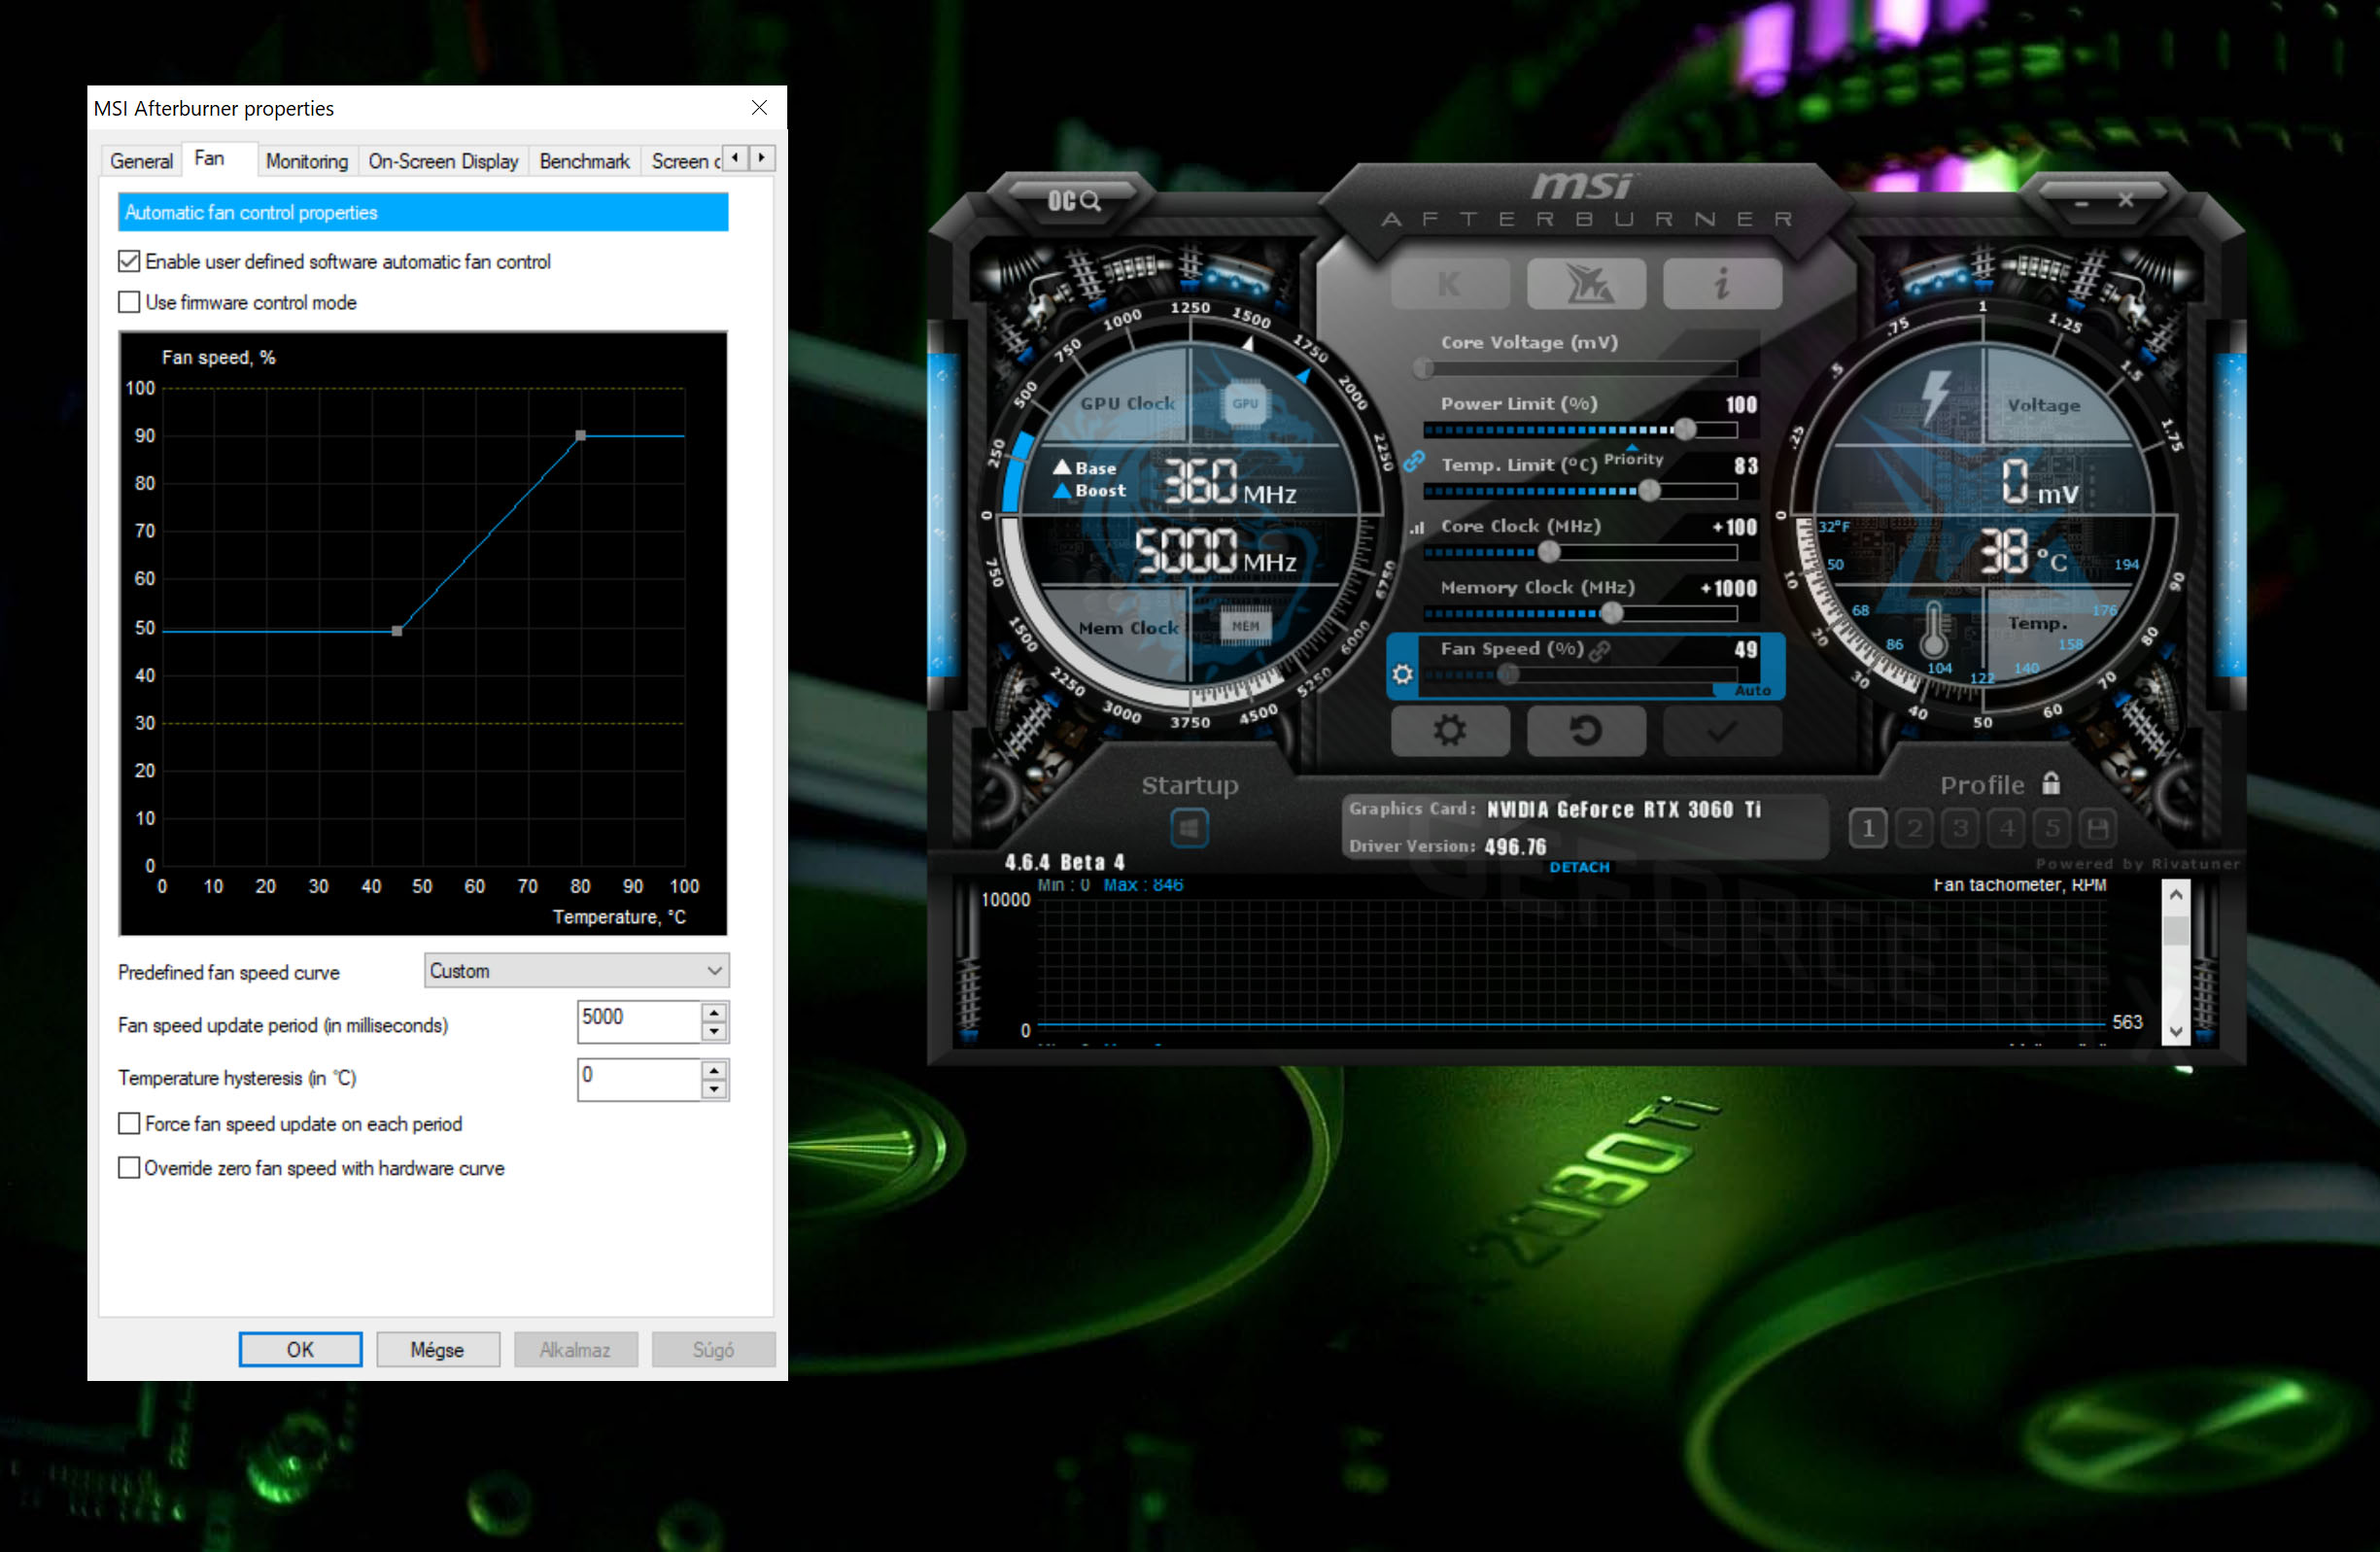The height and width of the screenshot is (1552, 2380).
Task: Click the fan settings gear beside Fan Speed
Action: tap(1402, 674)
